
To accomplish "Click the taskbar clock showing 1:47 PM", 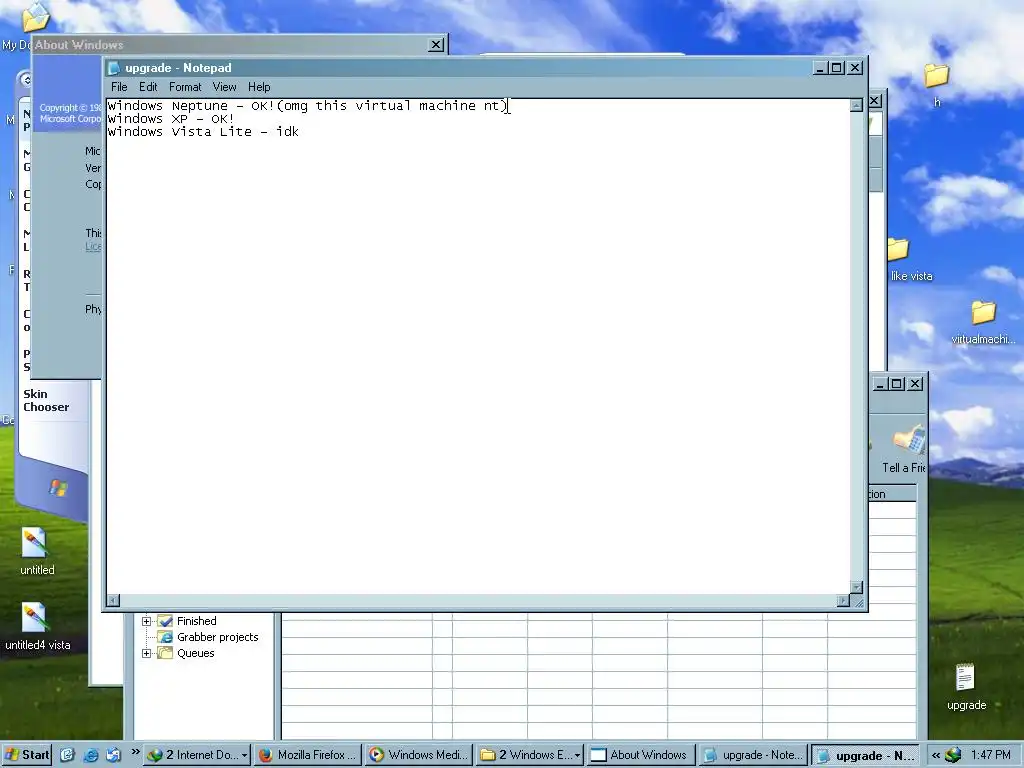I will [x=990, y=755].
